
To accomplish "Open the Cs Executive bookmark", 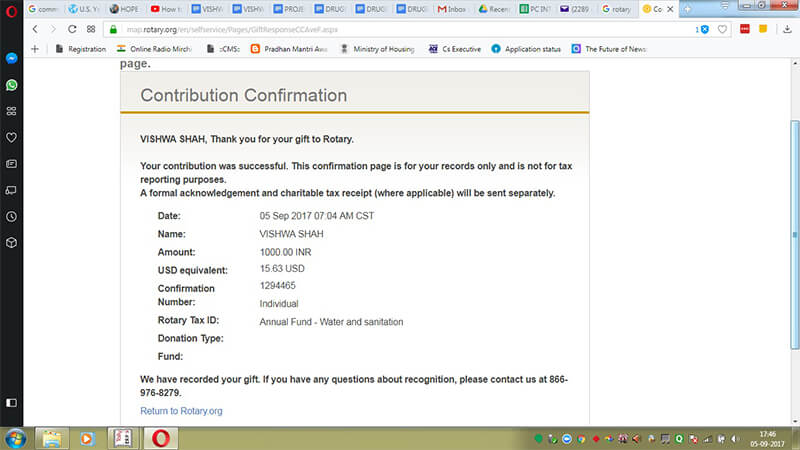I will click(x=455, y=49).
